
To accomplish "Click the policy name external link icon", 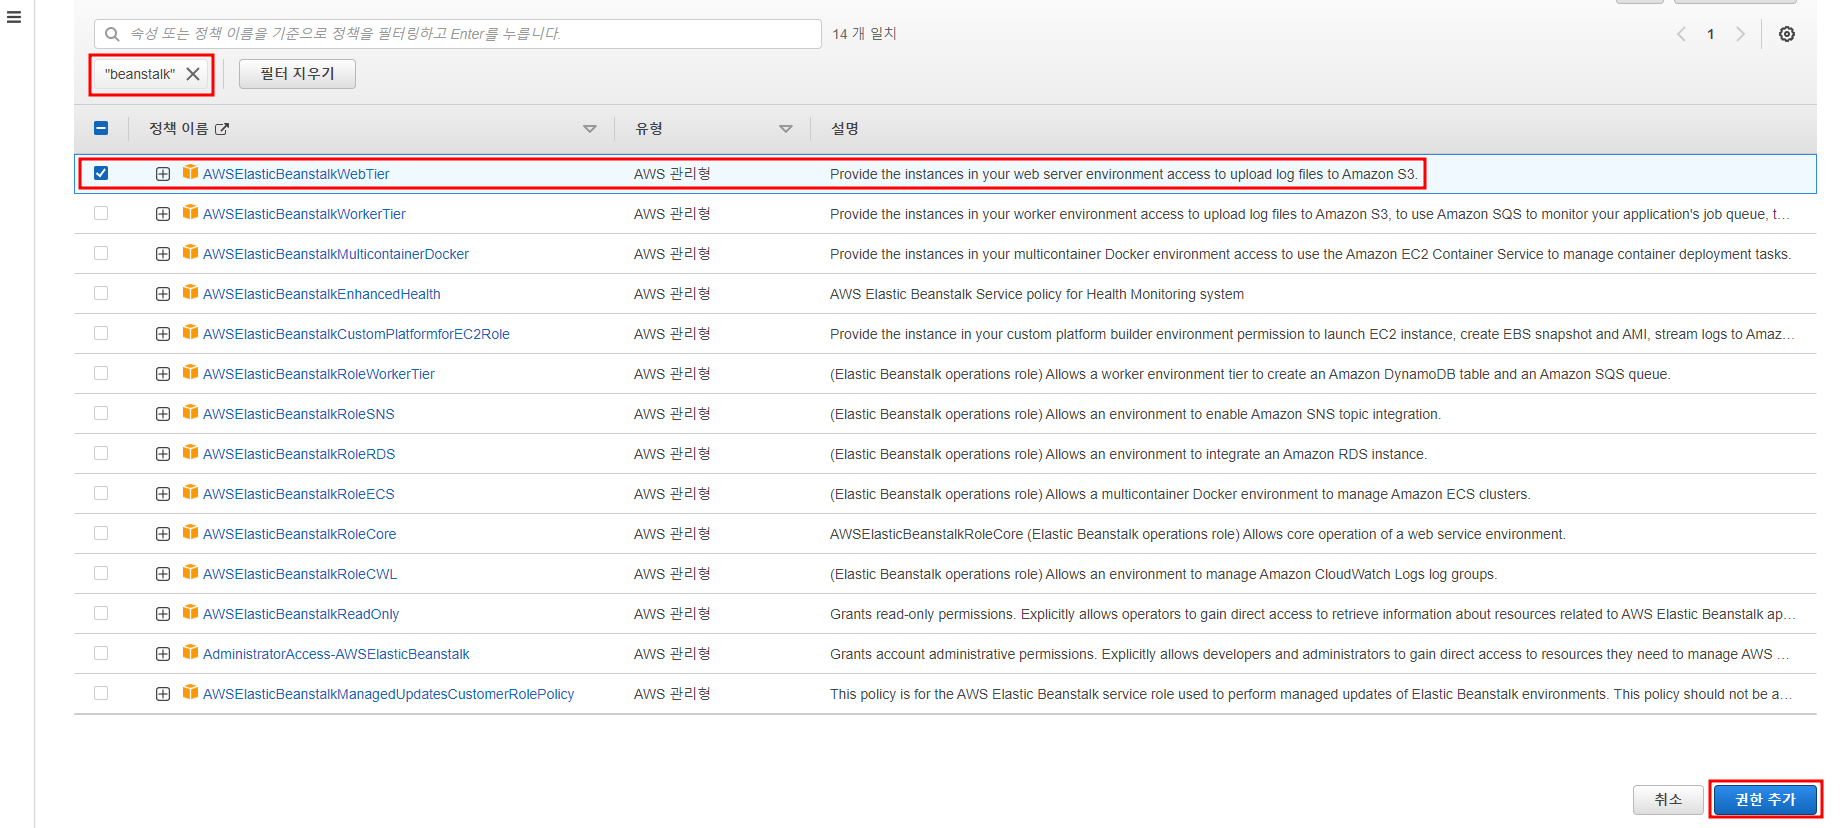I will 222,129.
